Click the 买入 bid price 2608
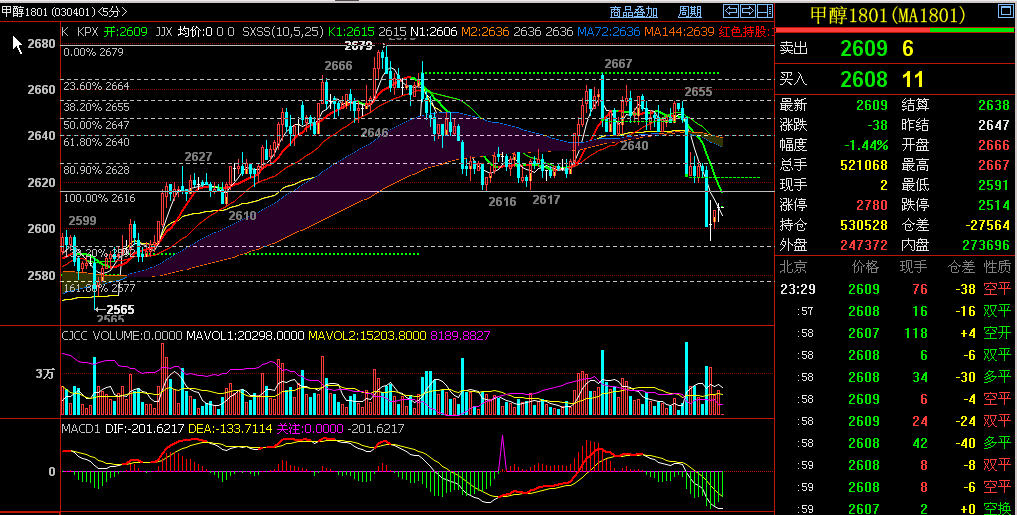Image resolution: width=1017 pixels, height=515 pixels. point(862,79)
